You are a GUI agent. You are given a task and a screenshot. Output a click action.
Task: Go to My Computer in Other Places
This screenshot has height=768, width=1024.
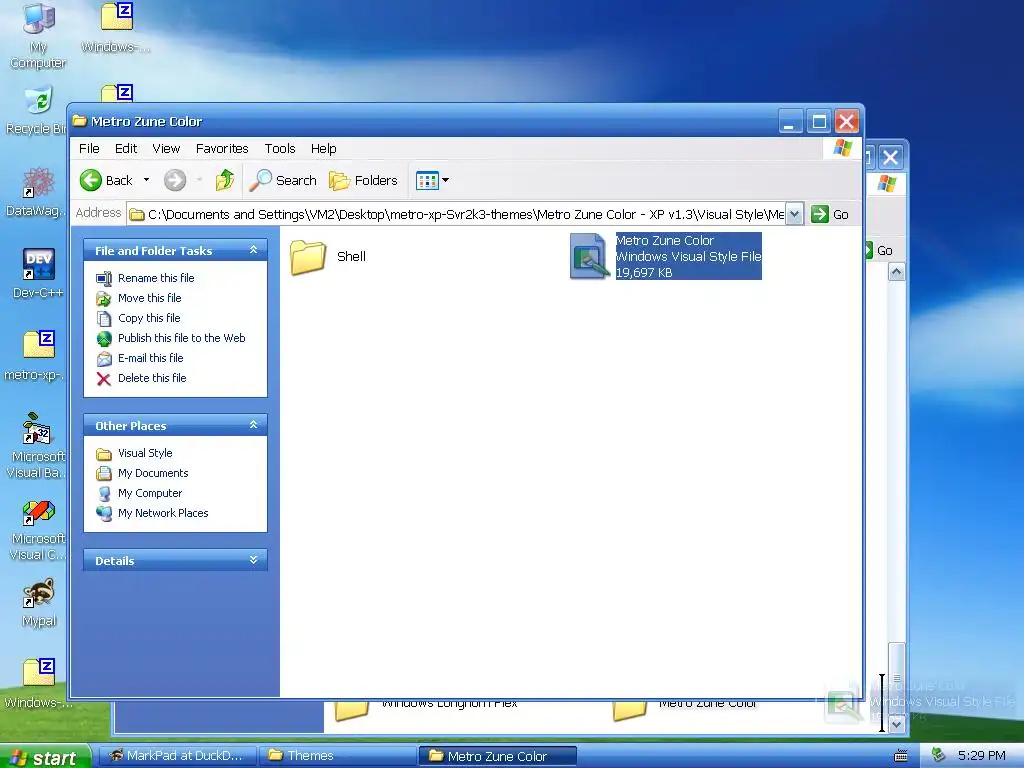pos(150,493)
